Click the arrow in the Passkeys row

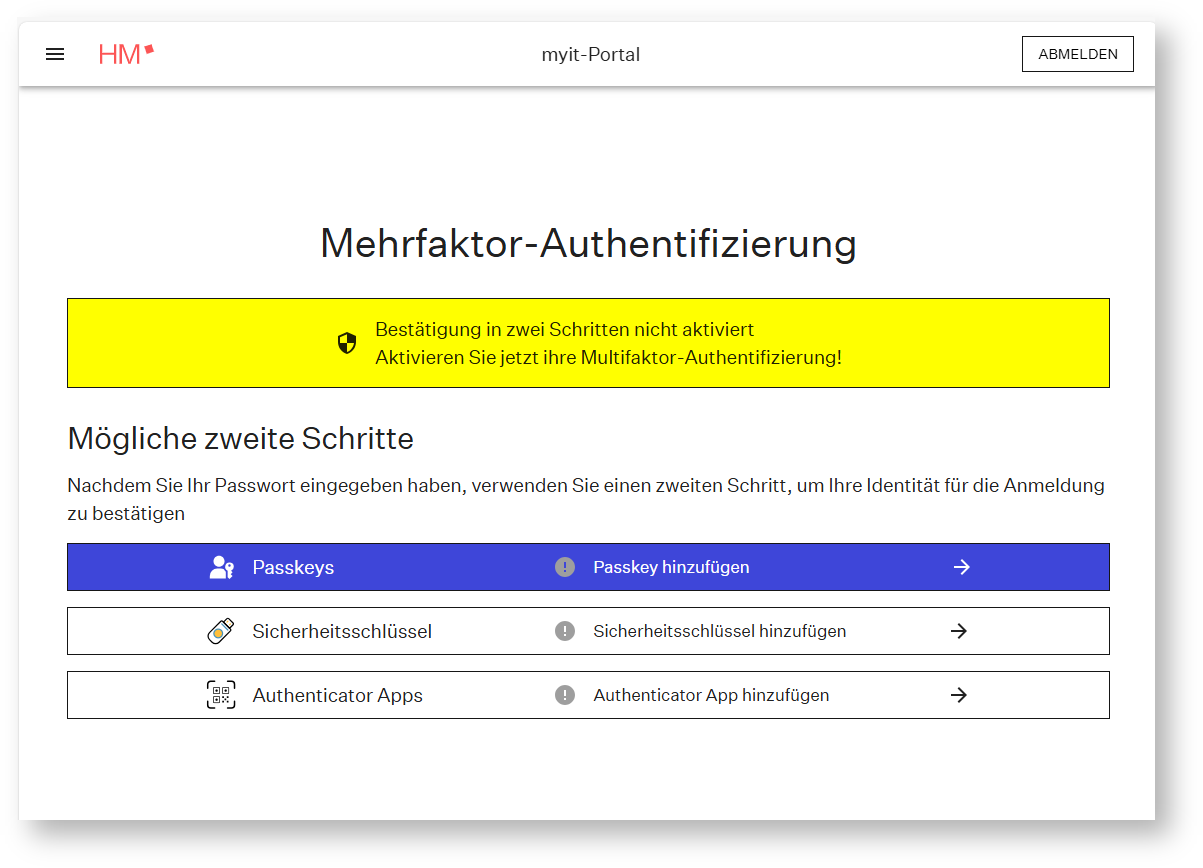[961, 567]
